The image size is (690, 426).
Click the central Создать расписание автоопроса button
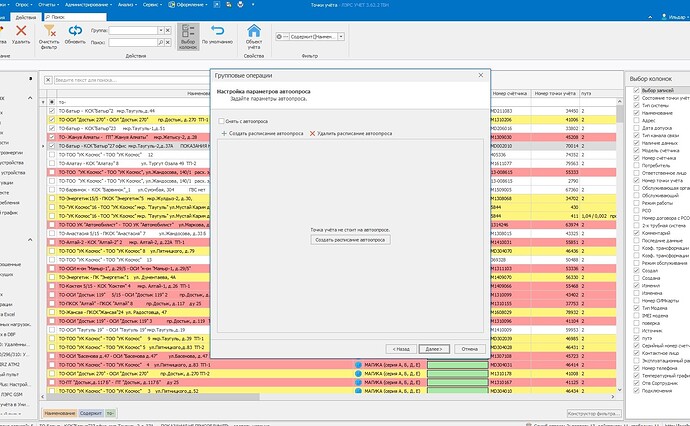(x=350, y=240)
